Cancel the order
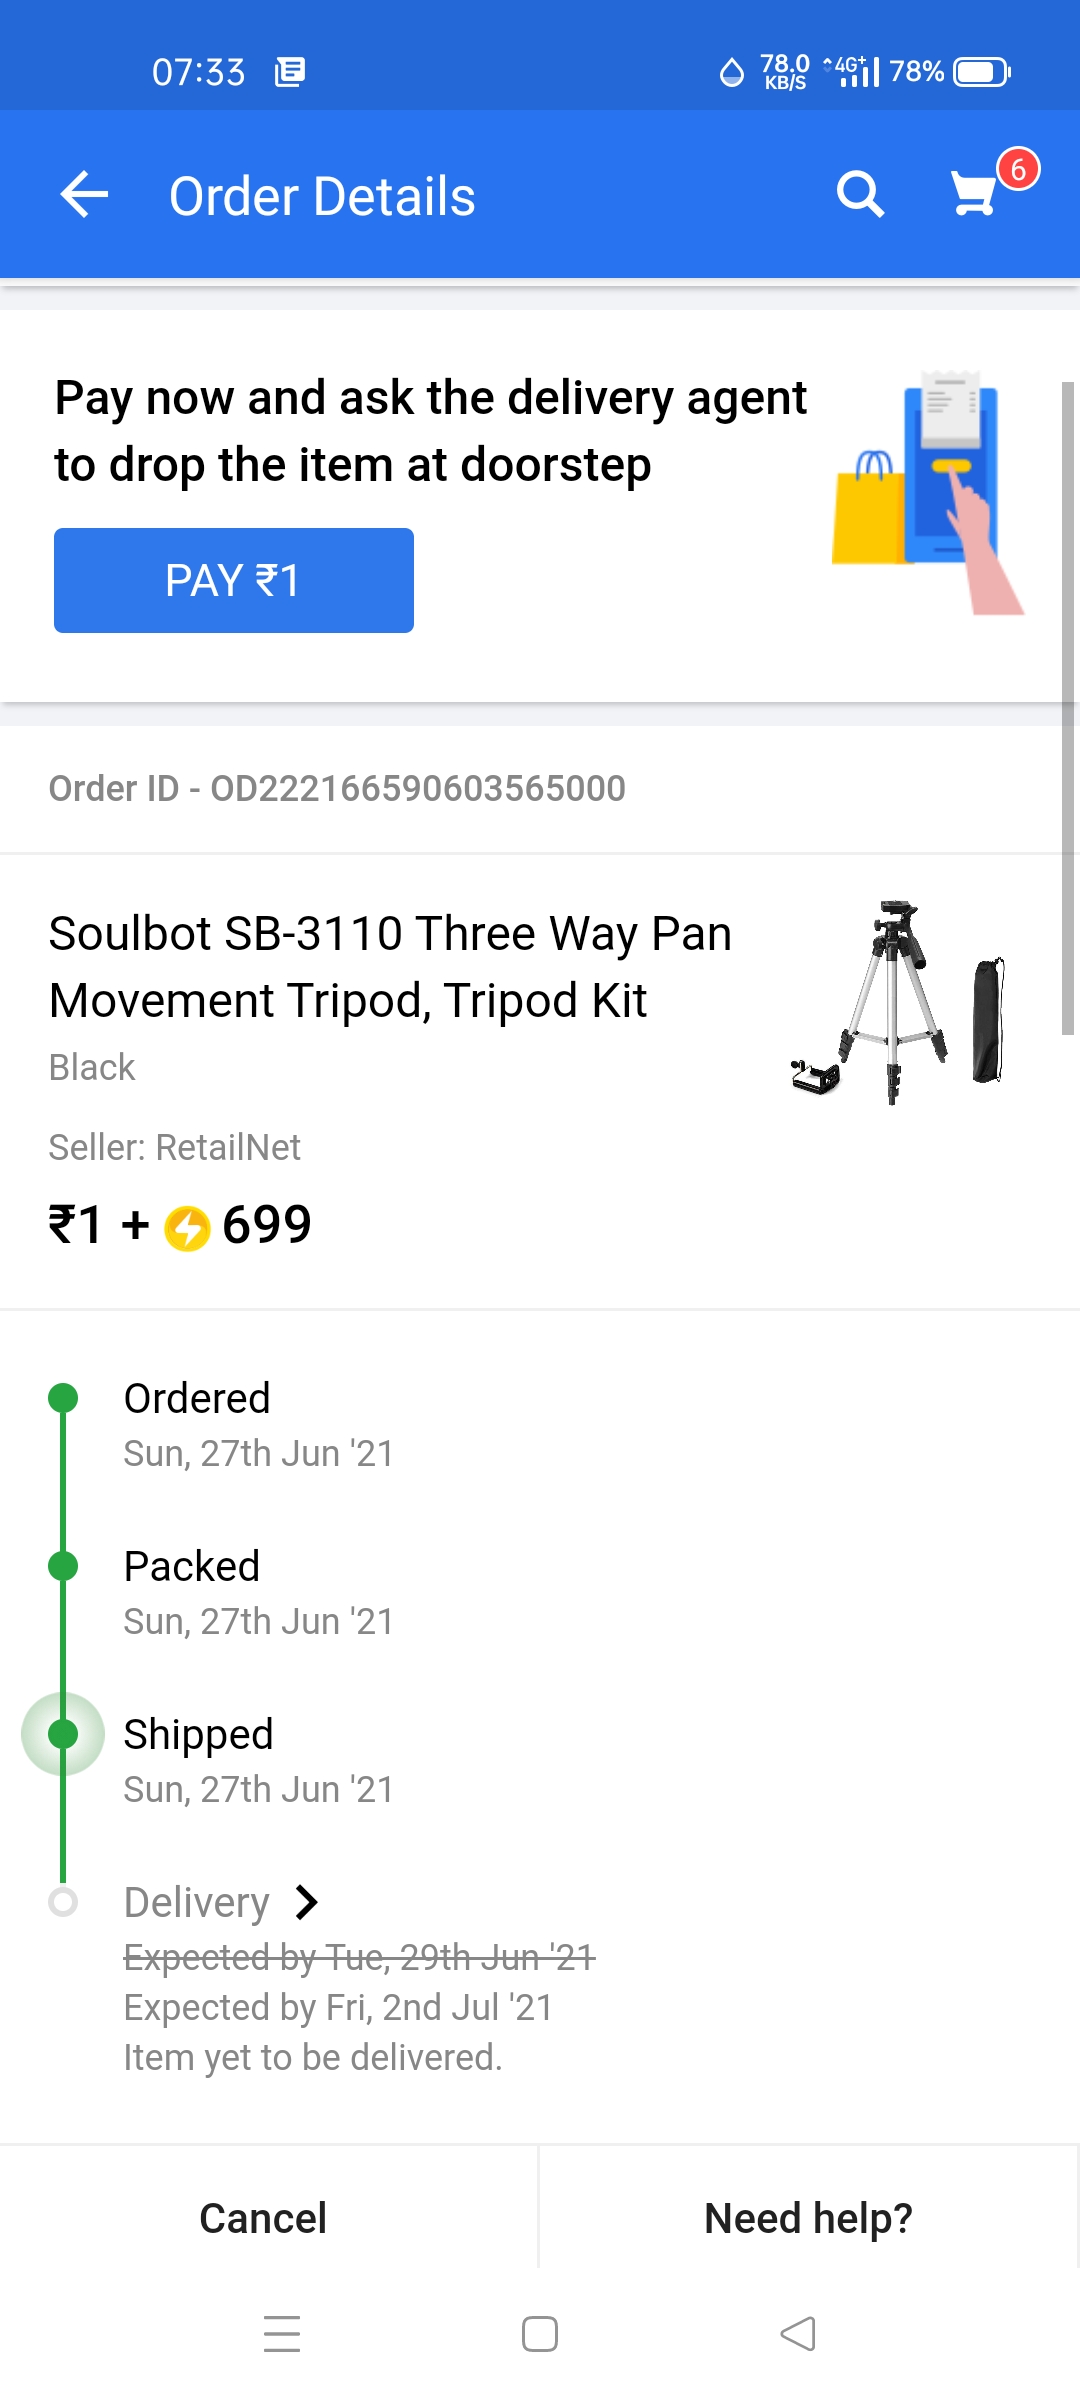 263,2218
